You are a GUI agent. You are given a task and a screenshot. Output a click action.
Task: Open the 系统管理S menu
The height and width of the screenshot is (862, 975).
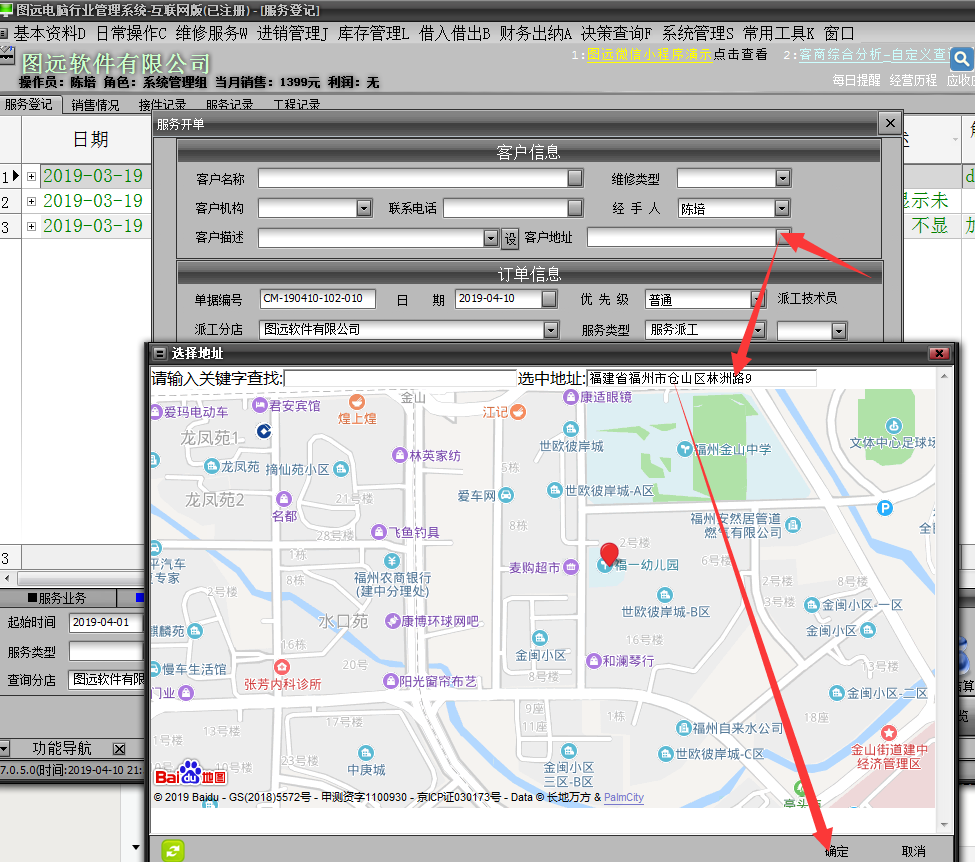click(x=698, y=34)
